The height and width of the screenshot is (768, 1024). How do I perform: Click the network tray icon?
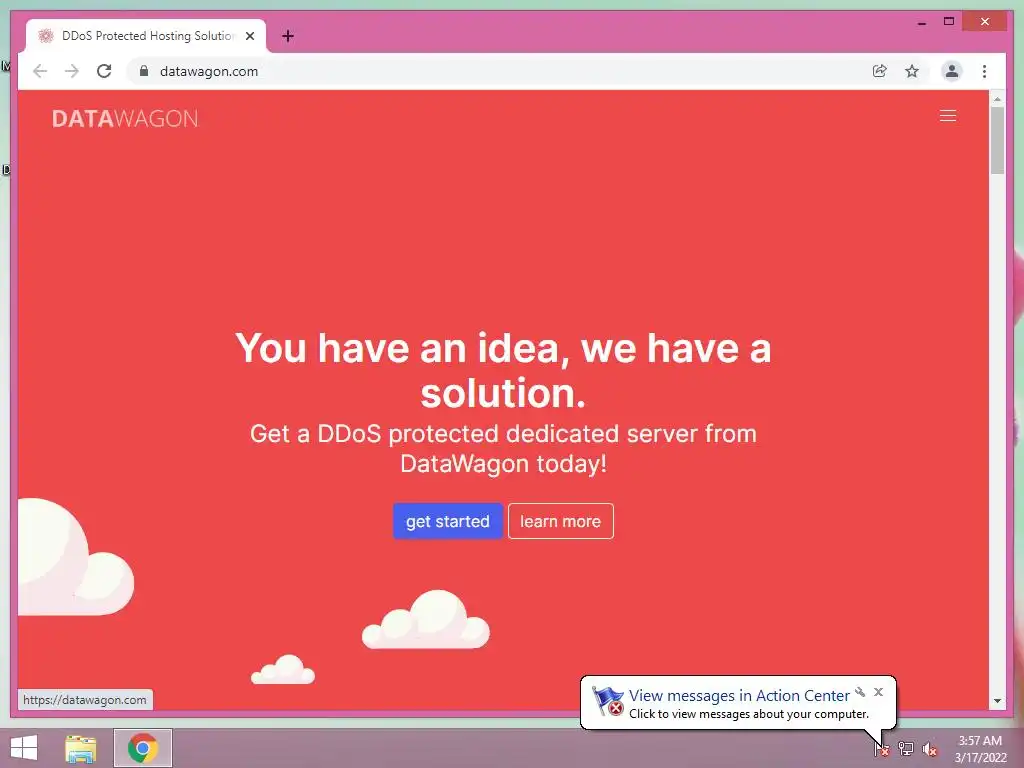pyautogui.click(x=906, y=748)
